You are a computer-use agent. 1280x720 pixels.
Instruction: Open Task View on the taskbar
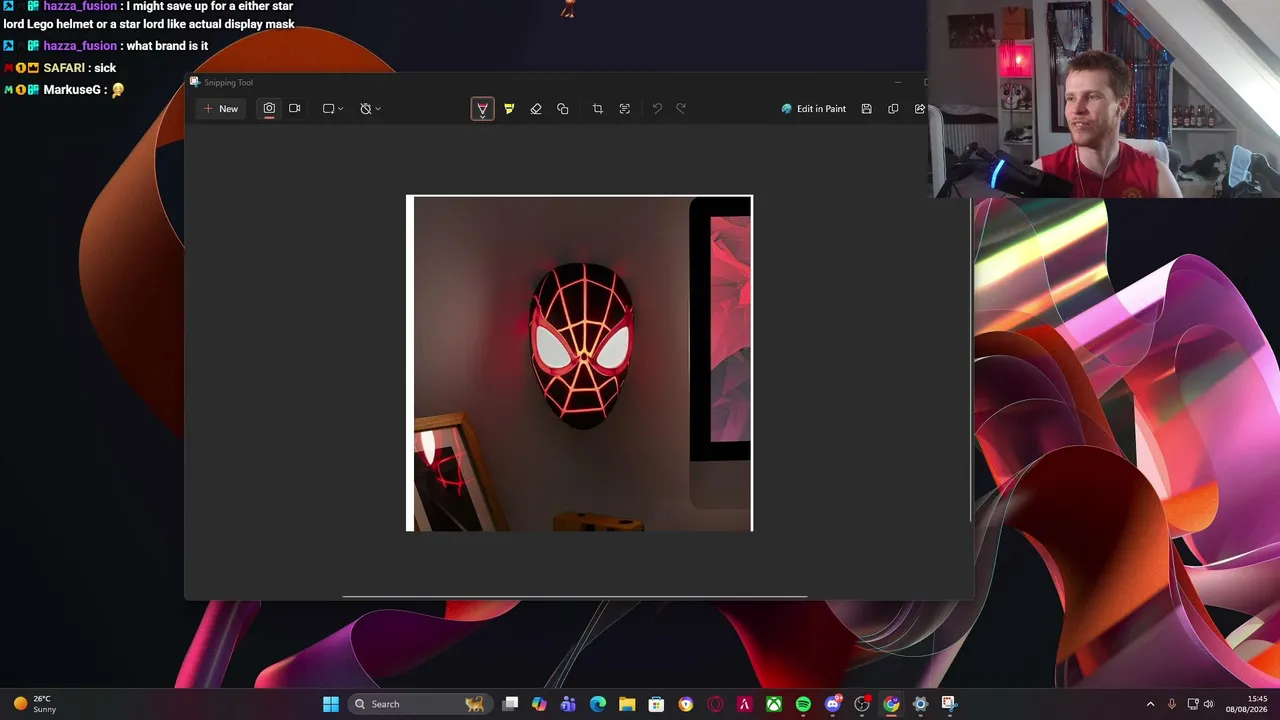(x=510, y=704)
